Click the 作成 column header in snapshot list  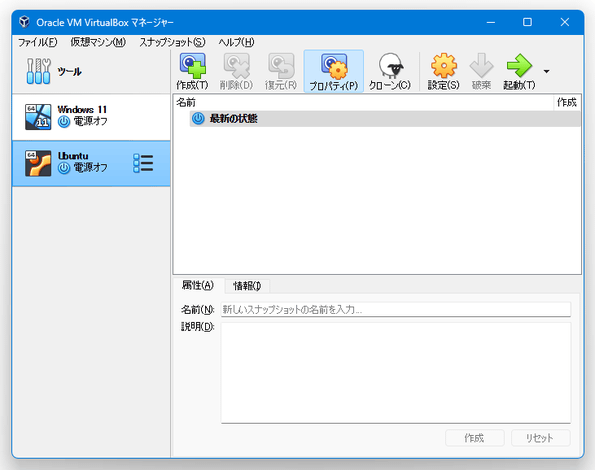pos(567,102)
